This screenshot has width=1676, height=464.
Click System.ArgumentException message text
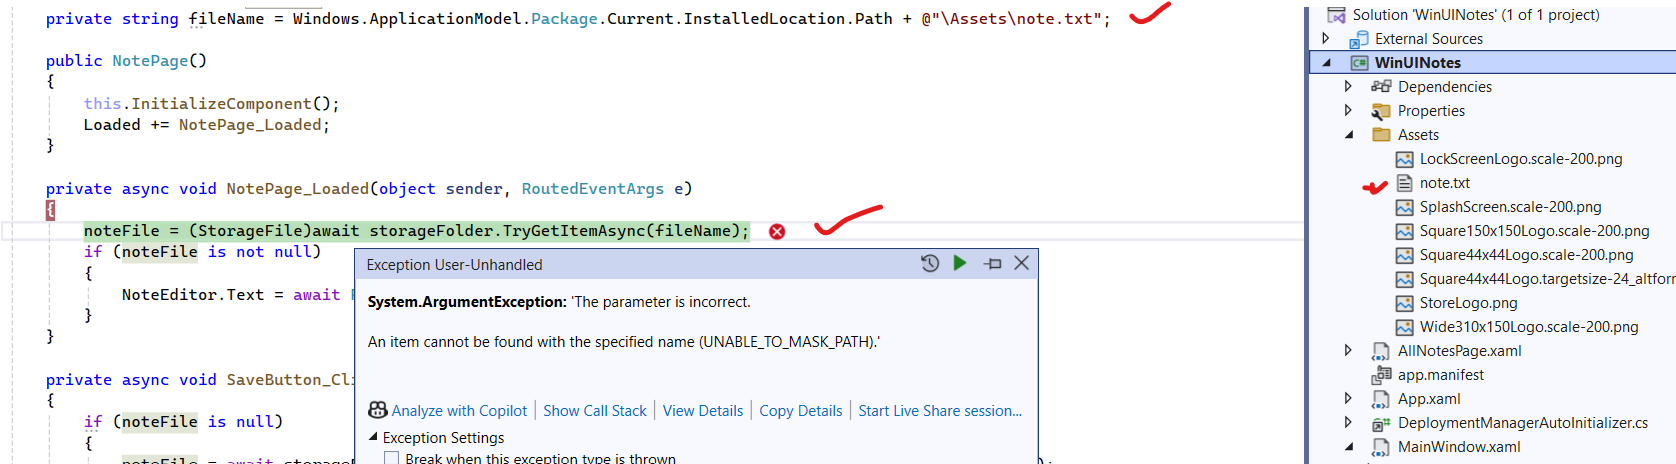[x=559, y=302]
